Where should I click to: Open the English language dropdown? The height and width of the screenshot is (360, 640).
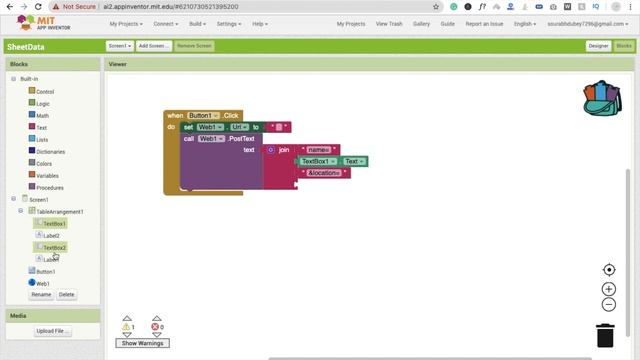coord(525,24)
